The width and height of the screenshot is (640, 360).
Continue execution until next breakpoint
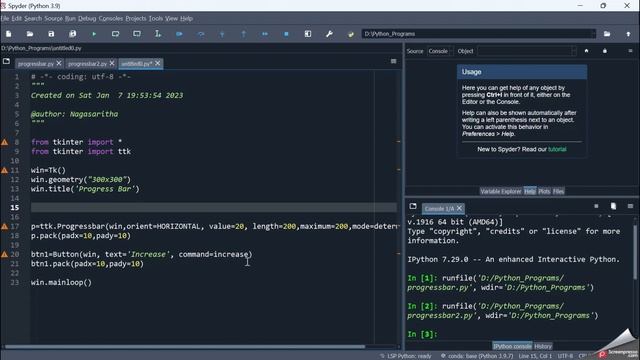(265, 34)
